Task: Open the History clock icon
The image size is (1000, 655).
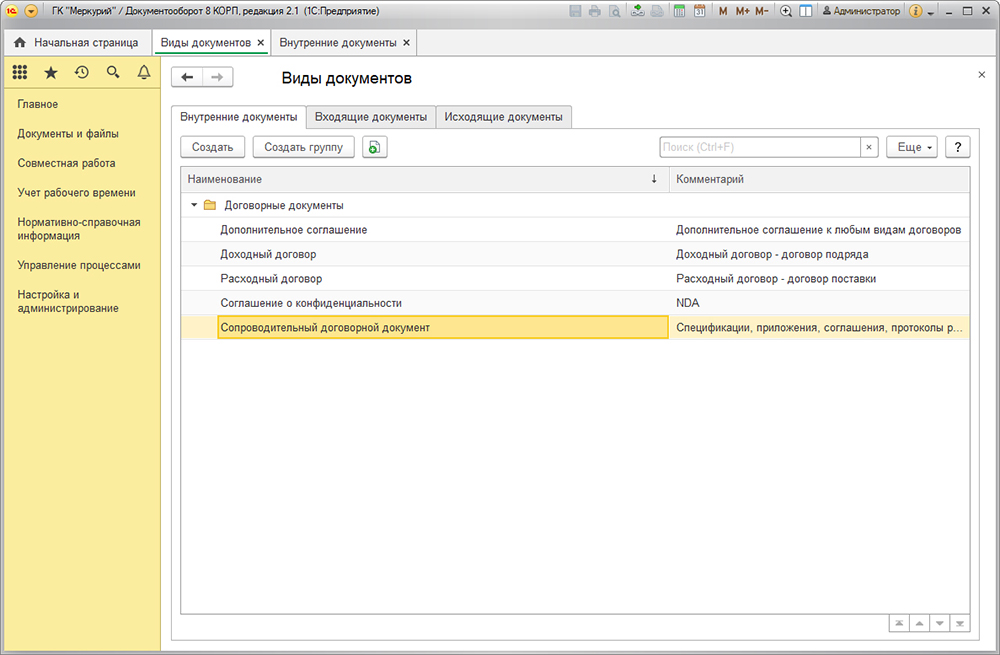Action: 82,72
